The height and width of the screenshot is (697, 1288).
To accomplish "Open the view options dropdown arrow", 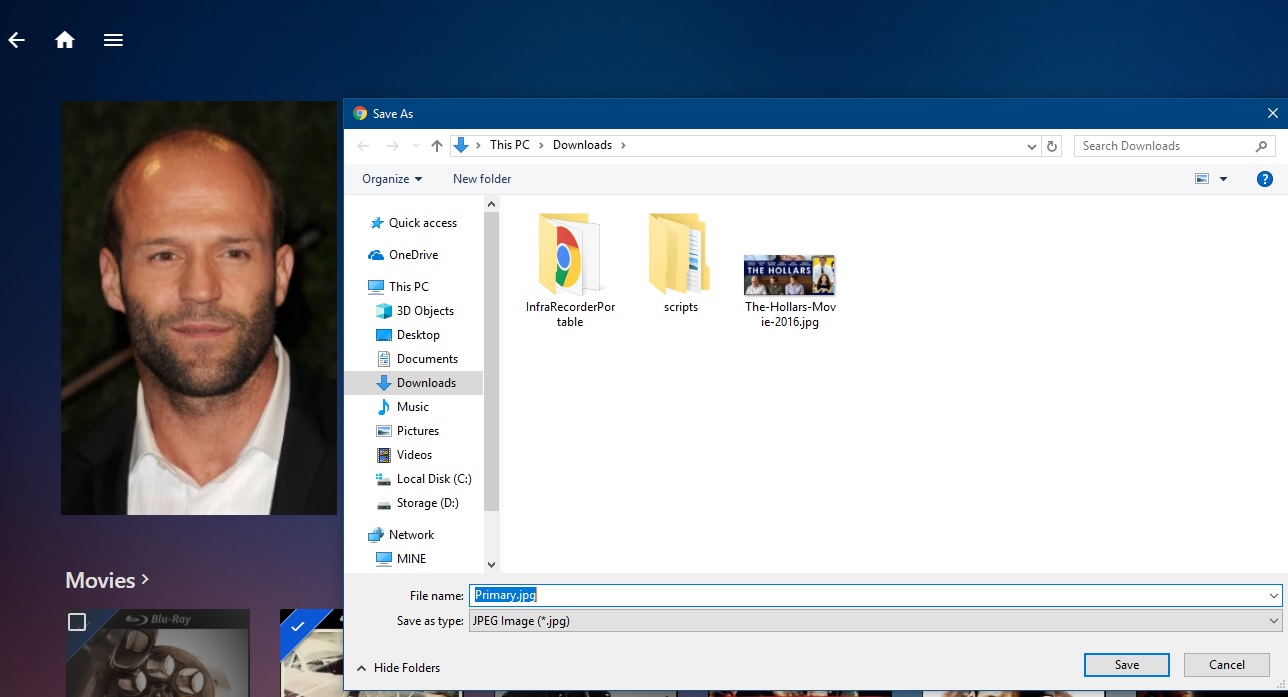I will coord(1223,179).
